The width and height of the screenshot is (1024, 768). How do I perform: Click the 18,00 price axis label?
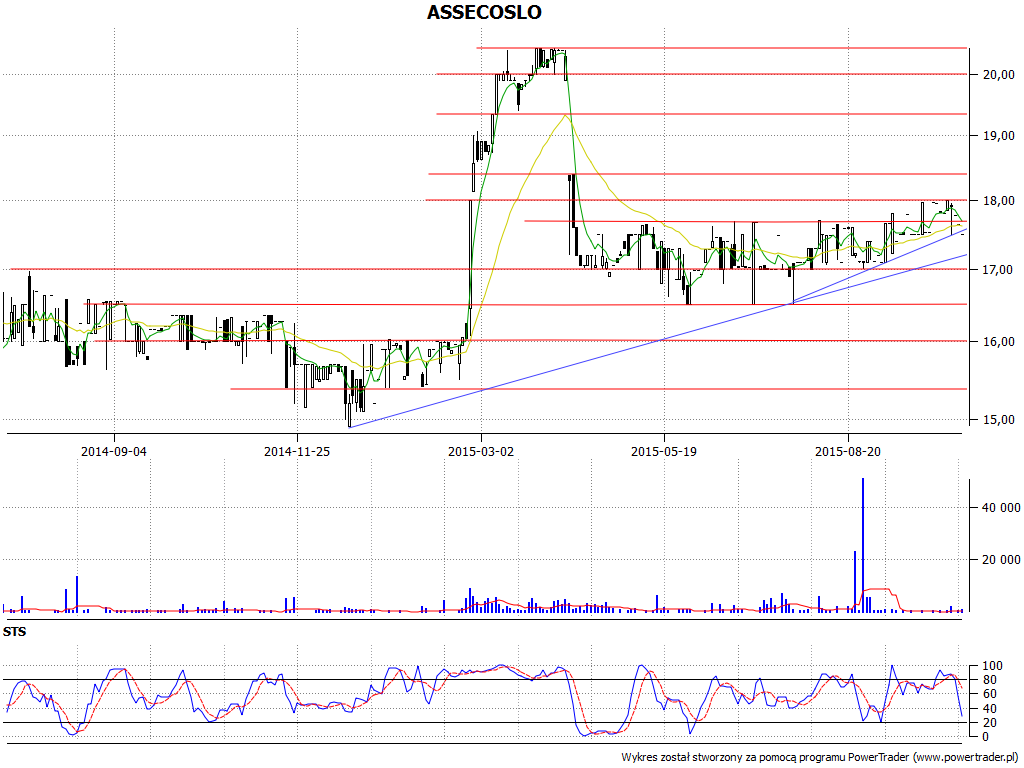point(999,200)
